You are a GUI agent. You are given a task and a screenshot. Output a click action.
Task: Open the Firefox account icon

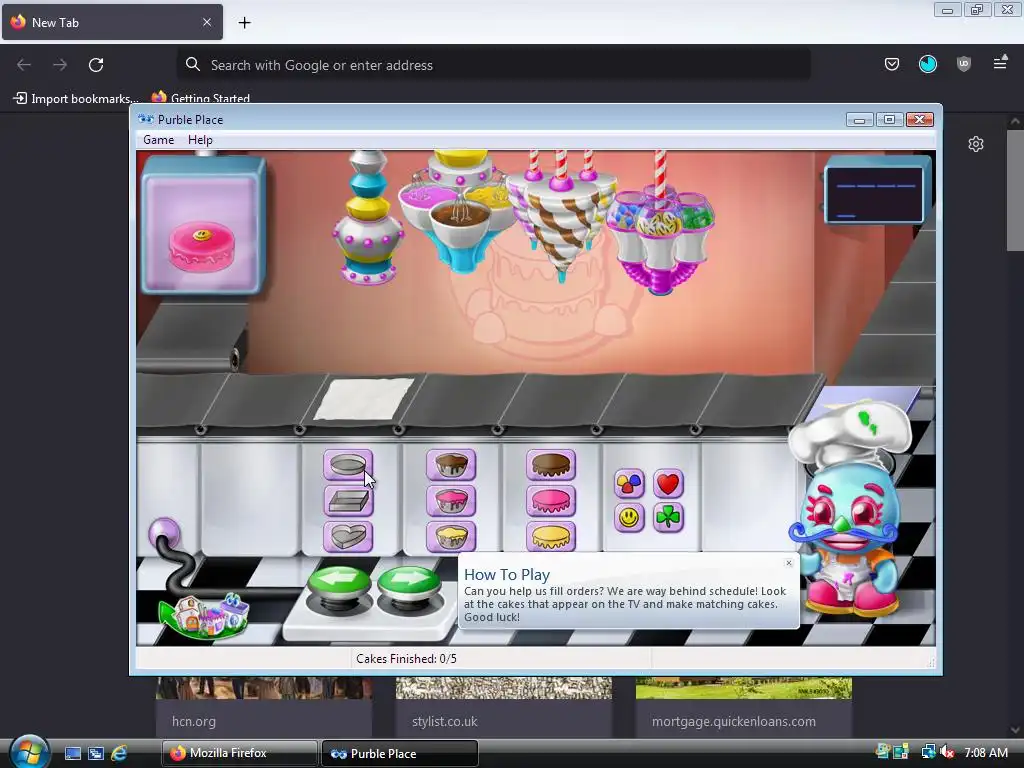click(x=928, y=64)
